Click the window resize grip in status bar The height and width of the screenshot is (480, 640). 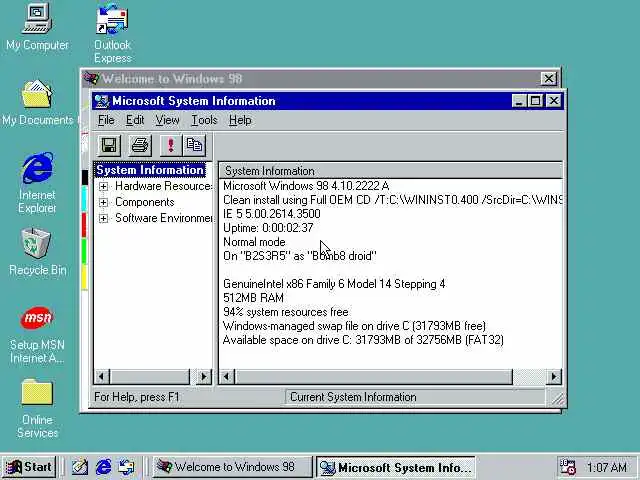coord(557,398)
